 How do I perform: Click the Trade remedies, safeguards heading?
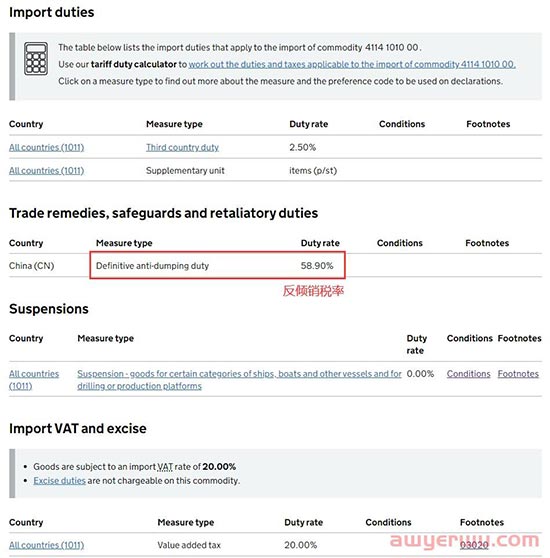(x=164, y=213)
